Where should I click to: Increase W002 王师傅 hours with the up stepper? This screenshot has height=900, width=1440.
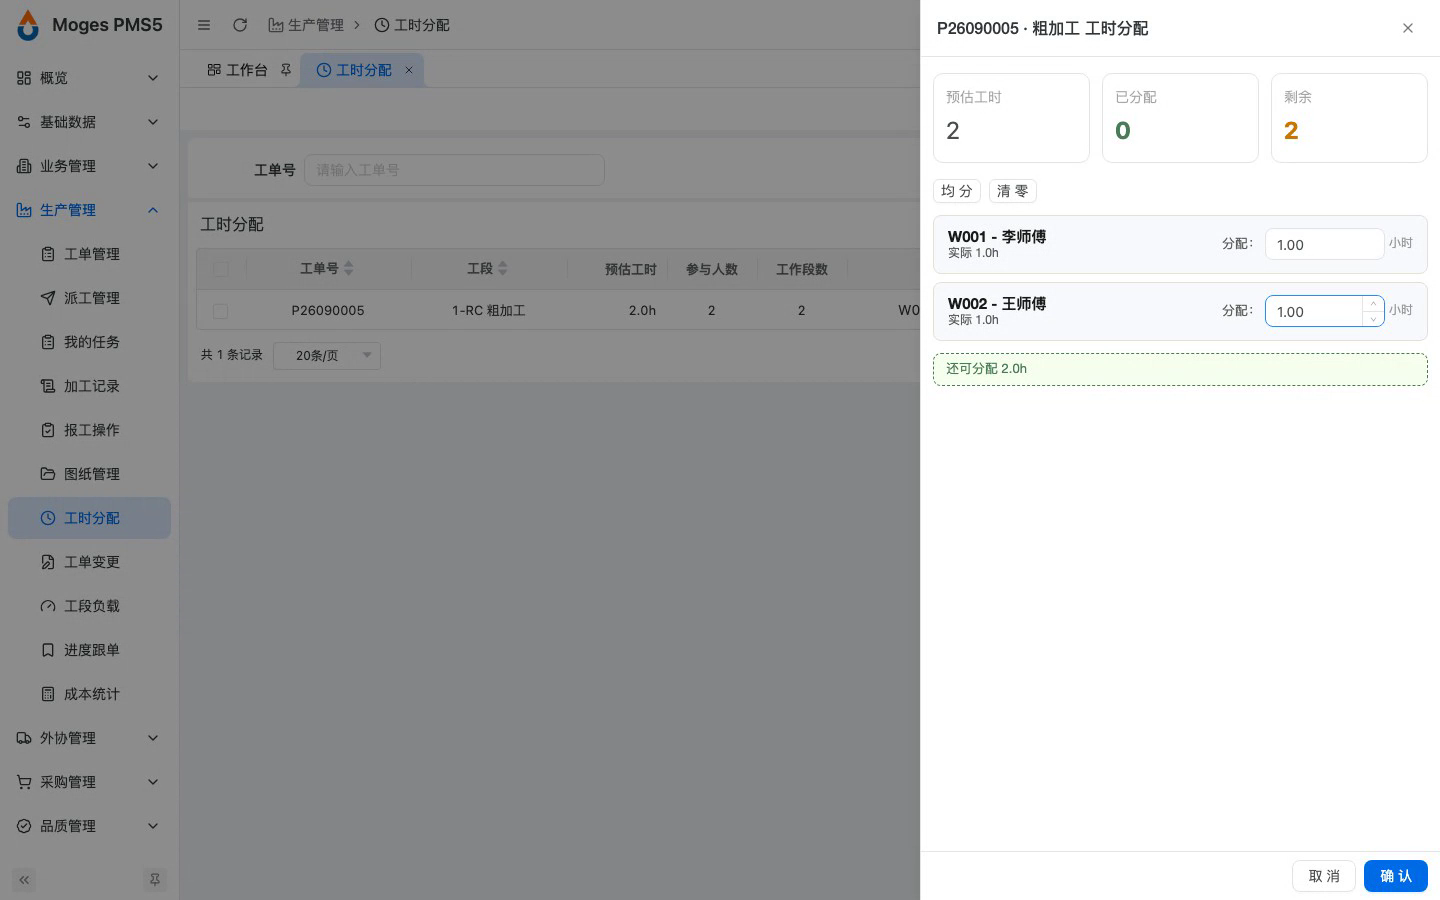click(x=1374, y=304)
